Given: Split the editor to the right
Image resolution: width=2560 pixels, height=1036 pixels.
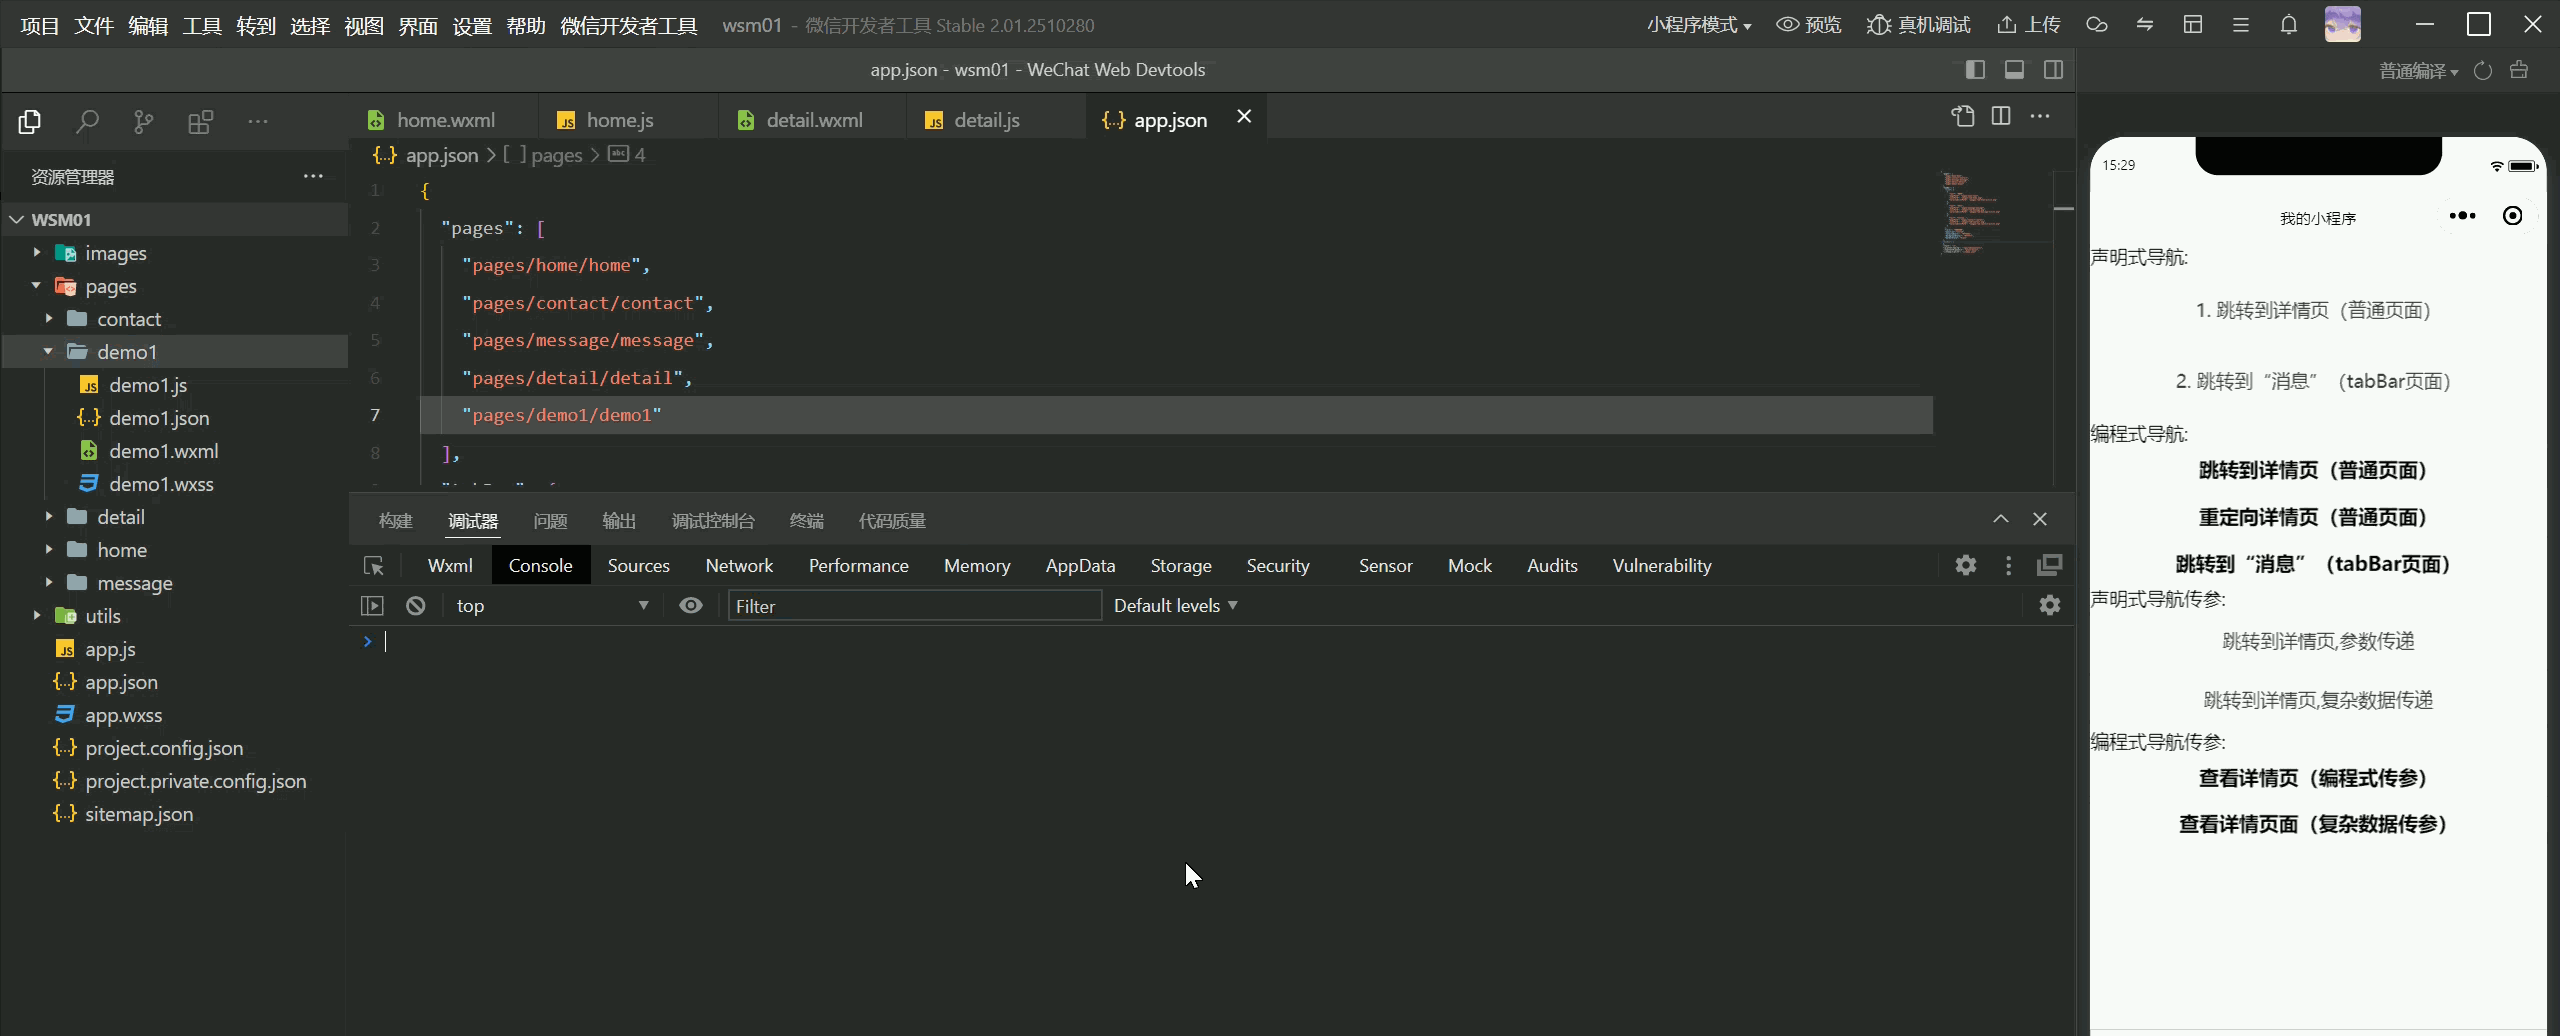Looking at the screenshot, I should 2001,117.
